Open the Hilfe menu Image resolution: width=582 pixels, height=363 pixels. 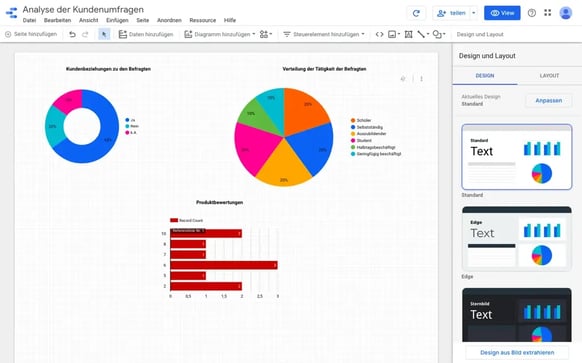coord(230,20)
